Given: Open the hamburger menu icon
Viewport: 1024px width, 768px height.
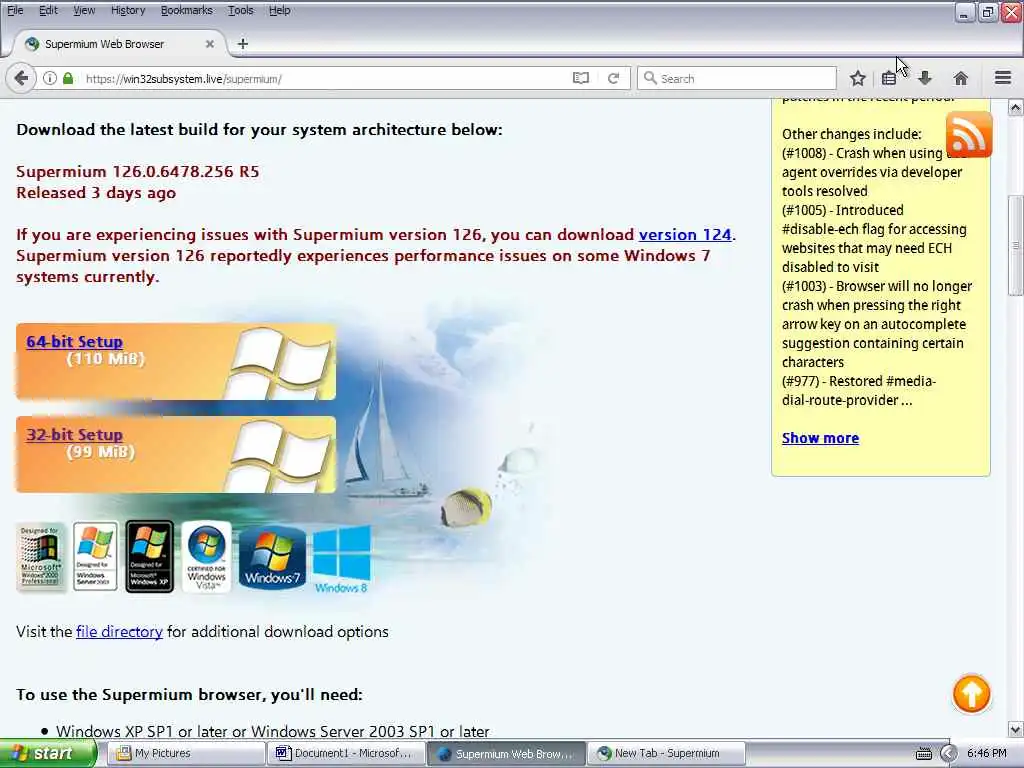Looking at the screenshot, I should 1003,78.
